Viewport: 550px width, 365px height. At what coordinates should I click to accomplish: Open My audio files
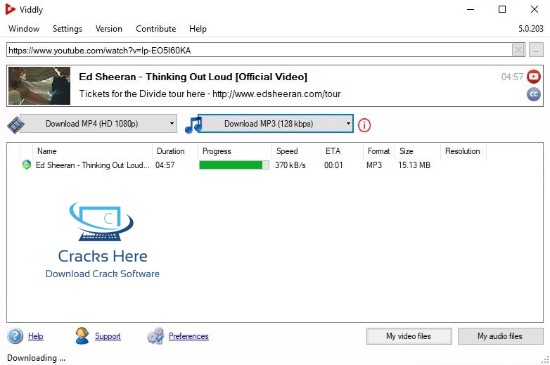501,336
